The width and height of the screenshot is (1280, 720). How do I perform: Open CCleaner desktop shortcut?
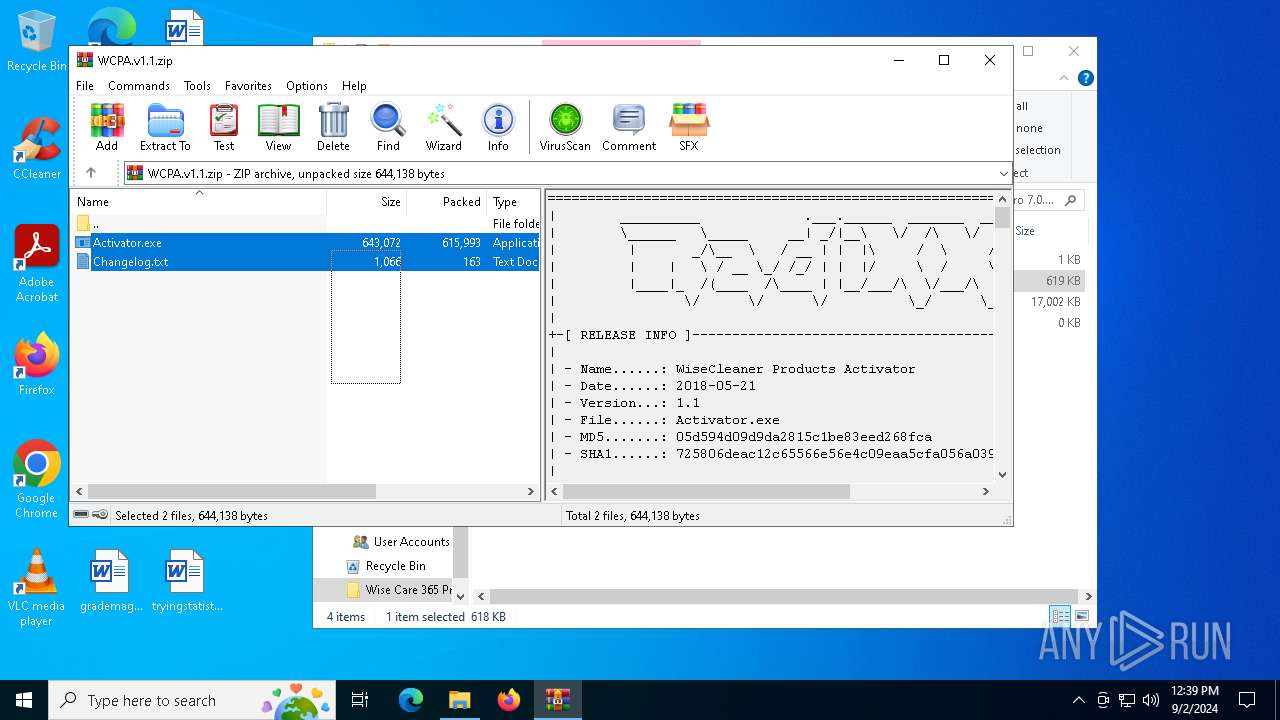click(36, 149)
